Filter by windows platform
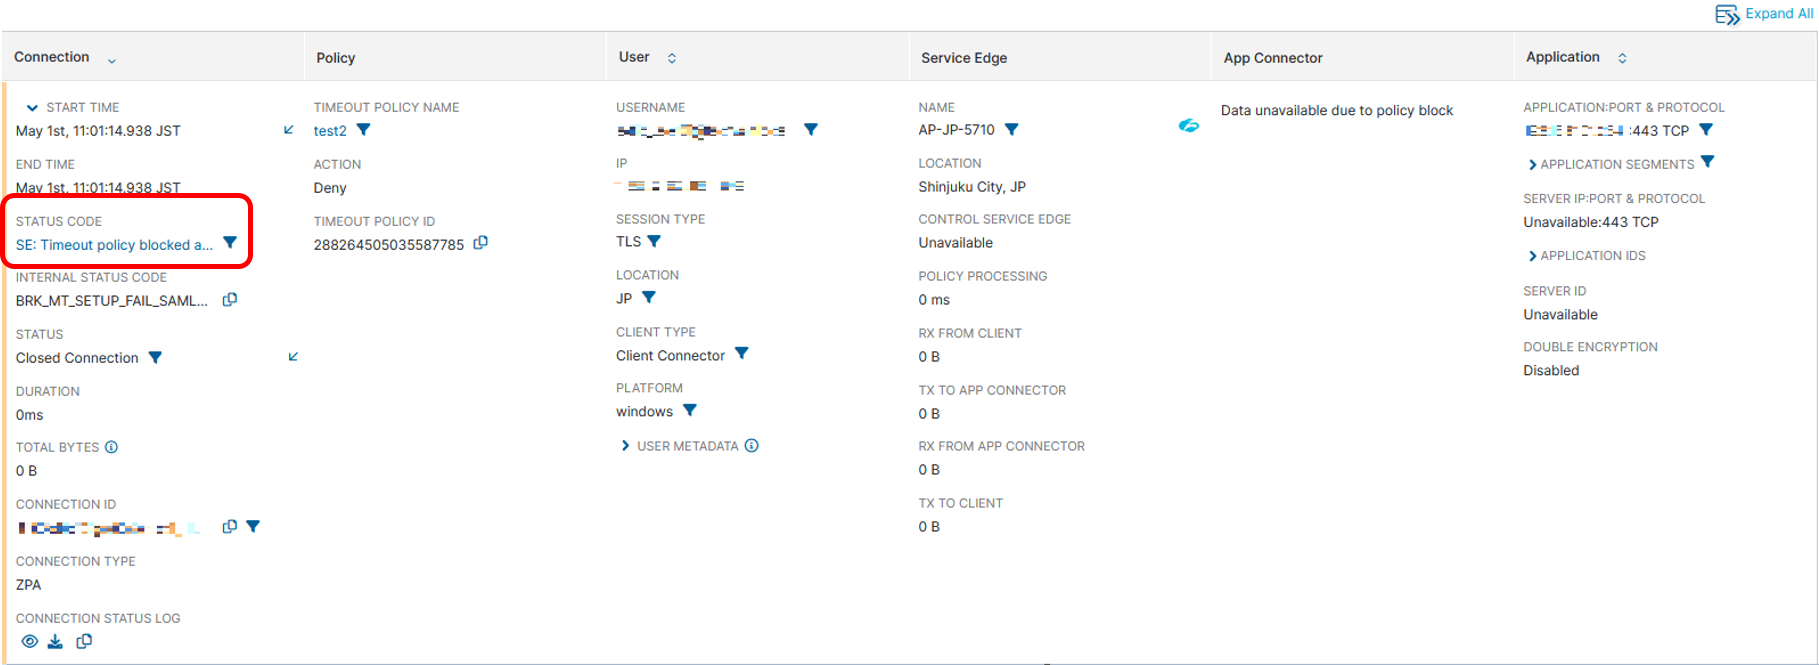The height and width of the screenshot is (665, 1819). [690, 411]
